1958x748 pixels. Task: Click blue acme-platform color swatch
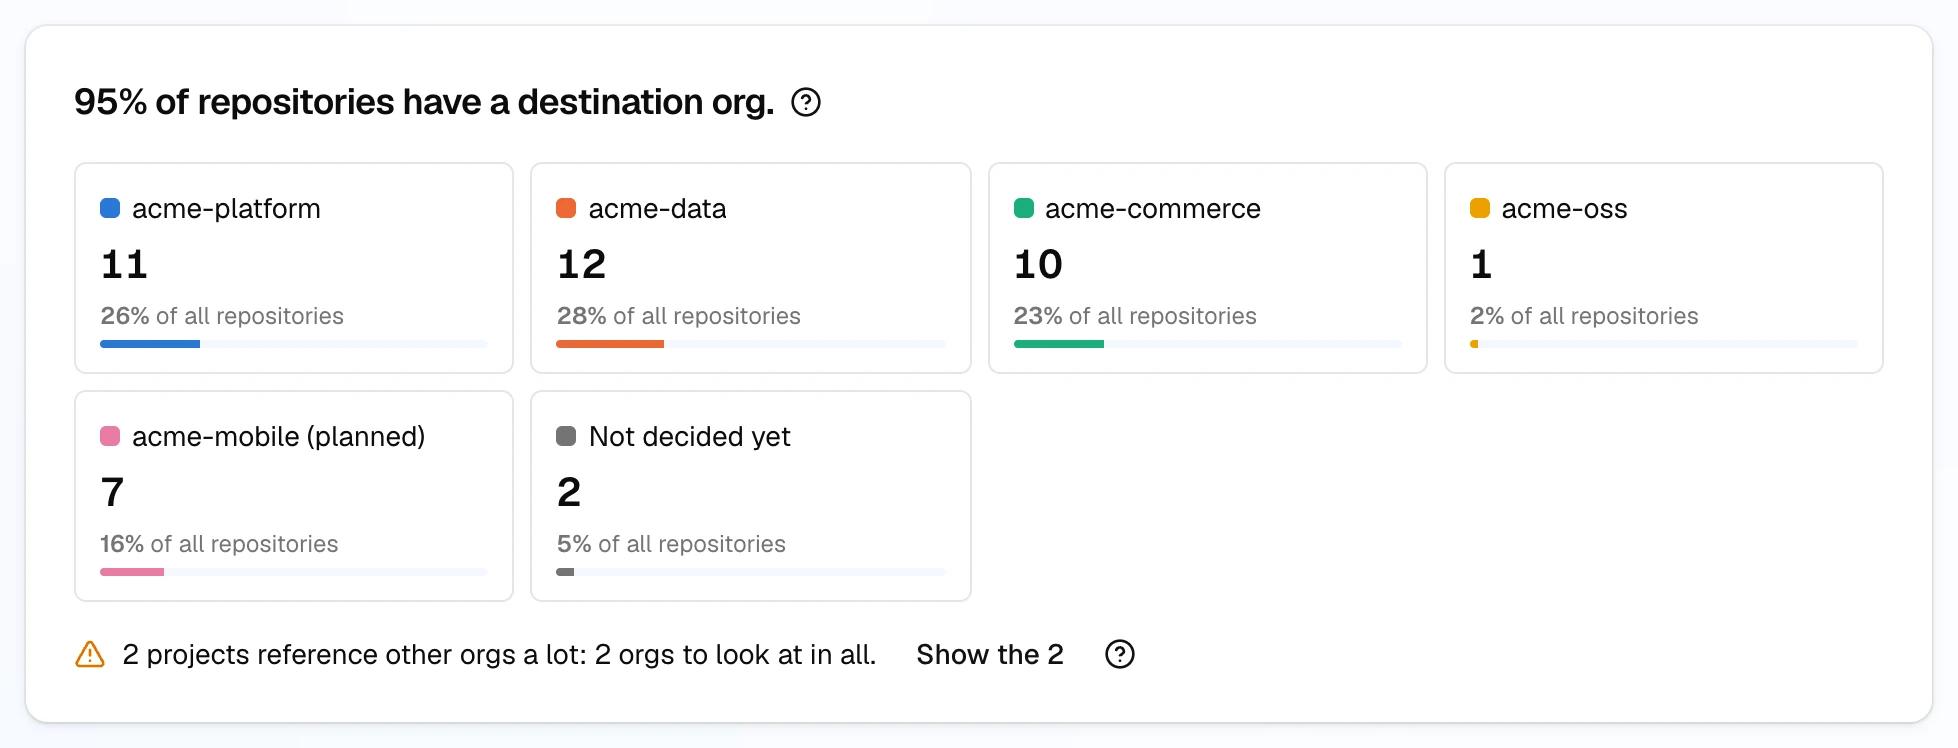tap(110, 208)
